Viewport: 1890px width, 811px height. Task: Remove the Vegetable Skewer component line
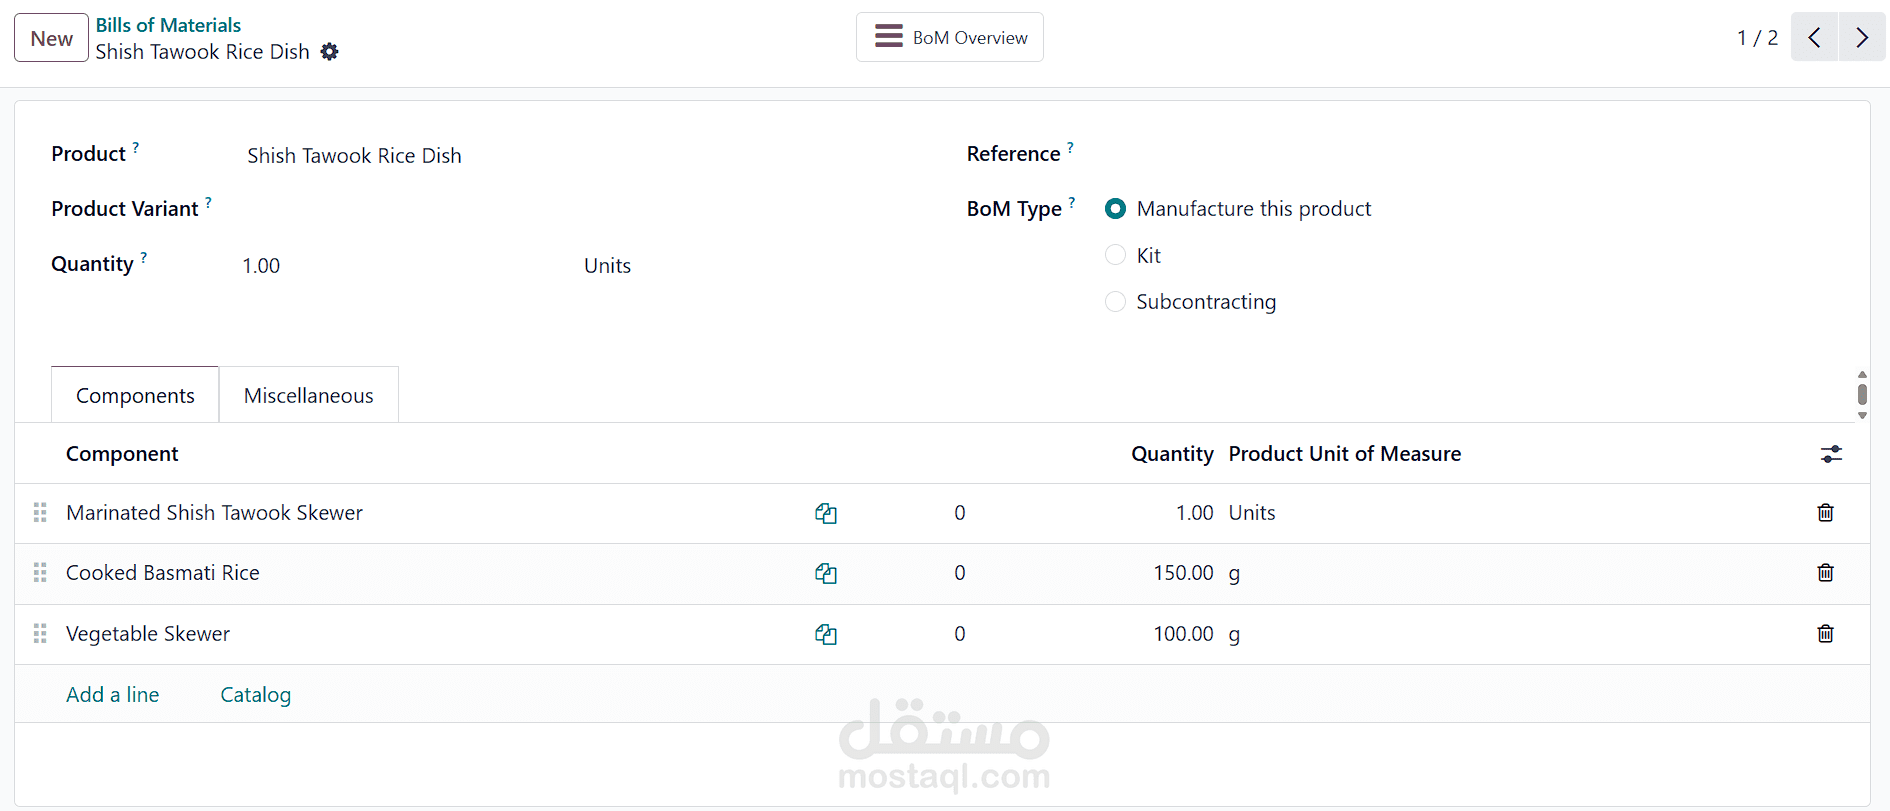click(x=1825, y=634)
